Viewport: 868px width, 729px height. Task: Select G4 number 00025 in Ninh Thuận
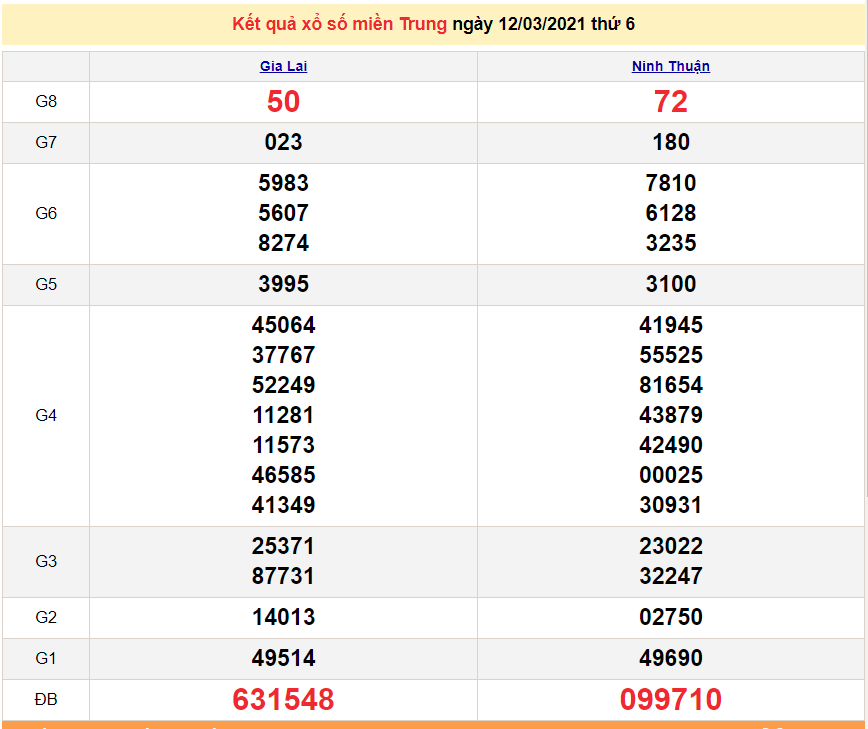(671, 476)
